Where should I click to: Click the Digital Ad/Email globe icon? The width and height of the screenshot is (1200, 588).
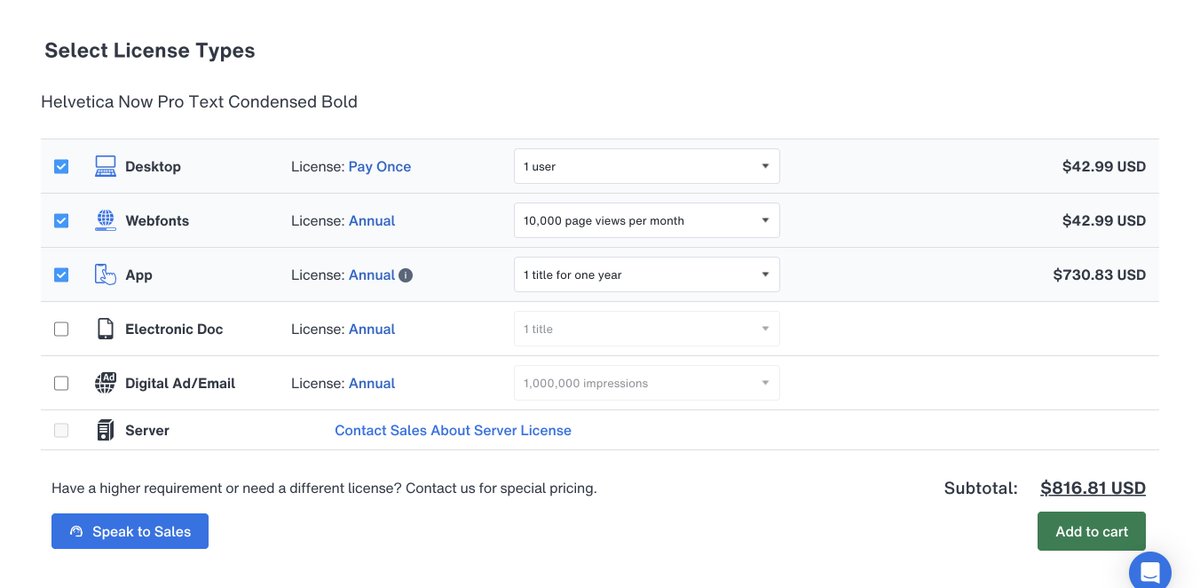105,383
